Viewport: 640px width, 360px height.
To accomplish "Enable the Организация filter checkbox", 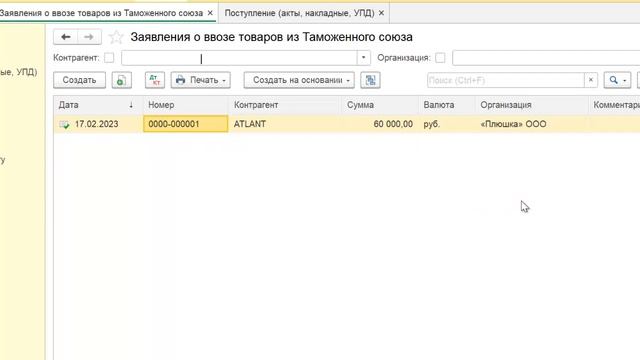I will click(440, 58).
